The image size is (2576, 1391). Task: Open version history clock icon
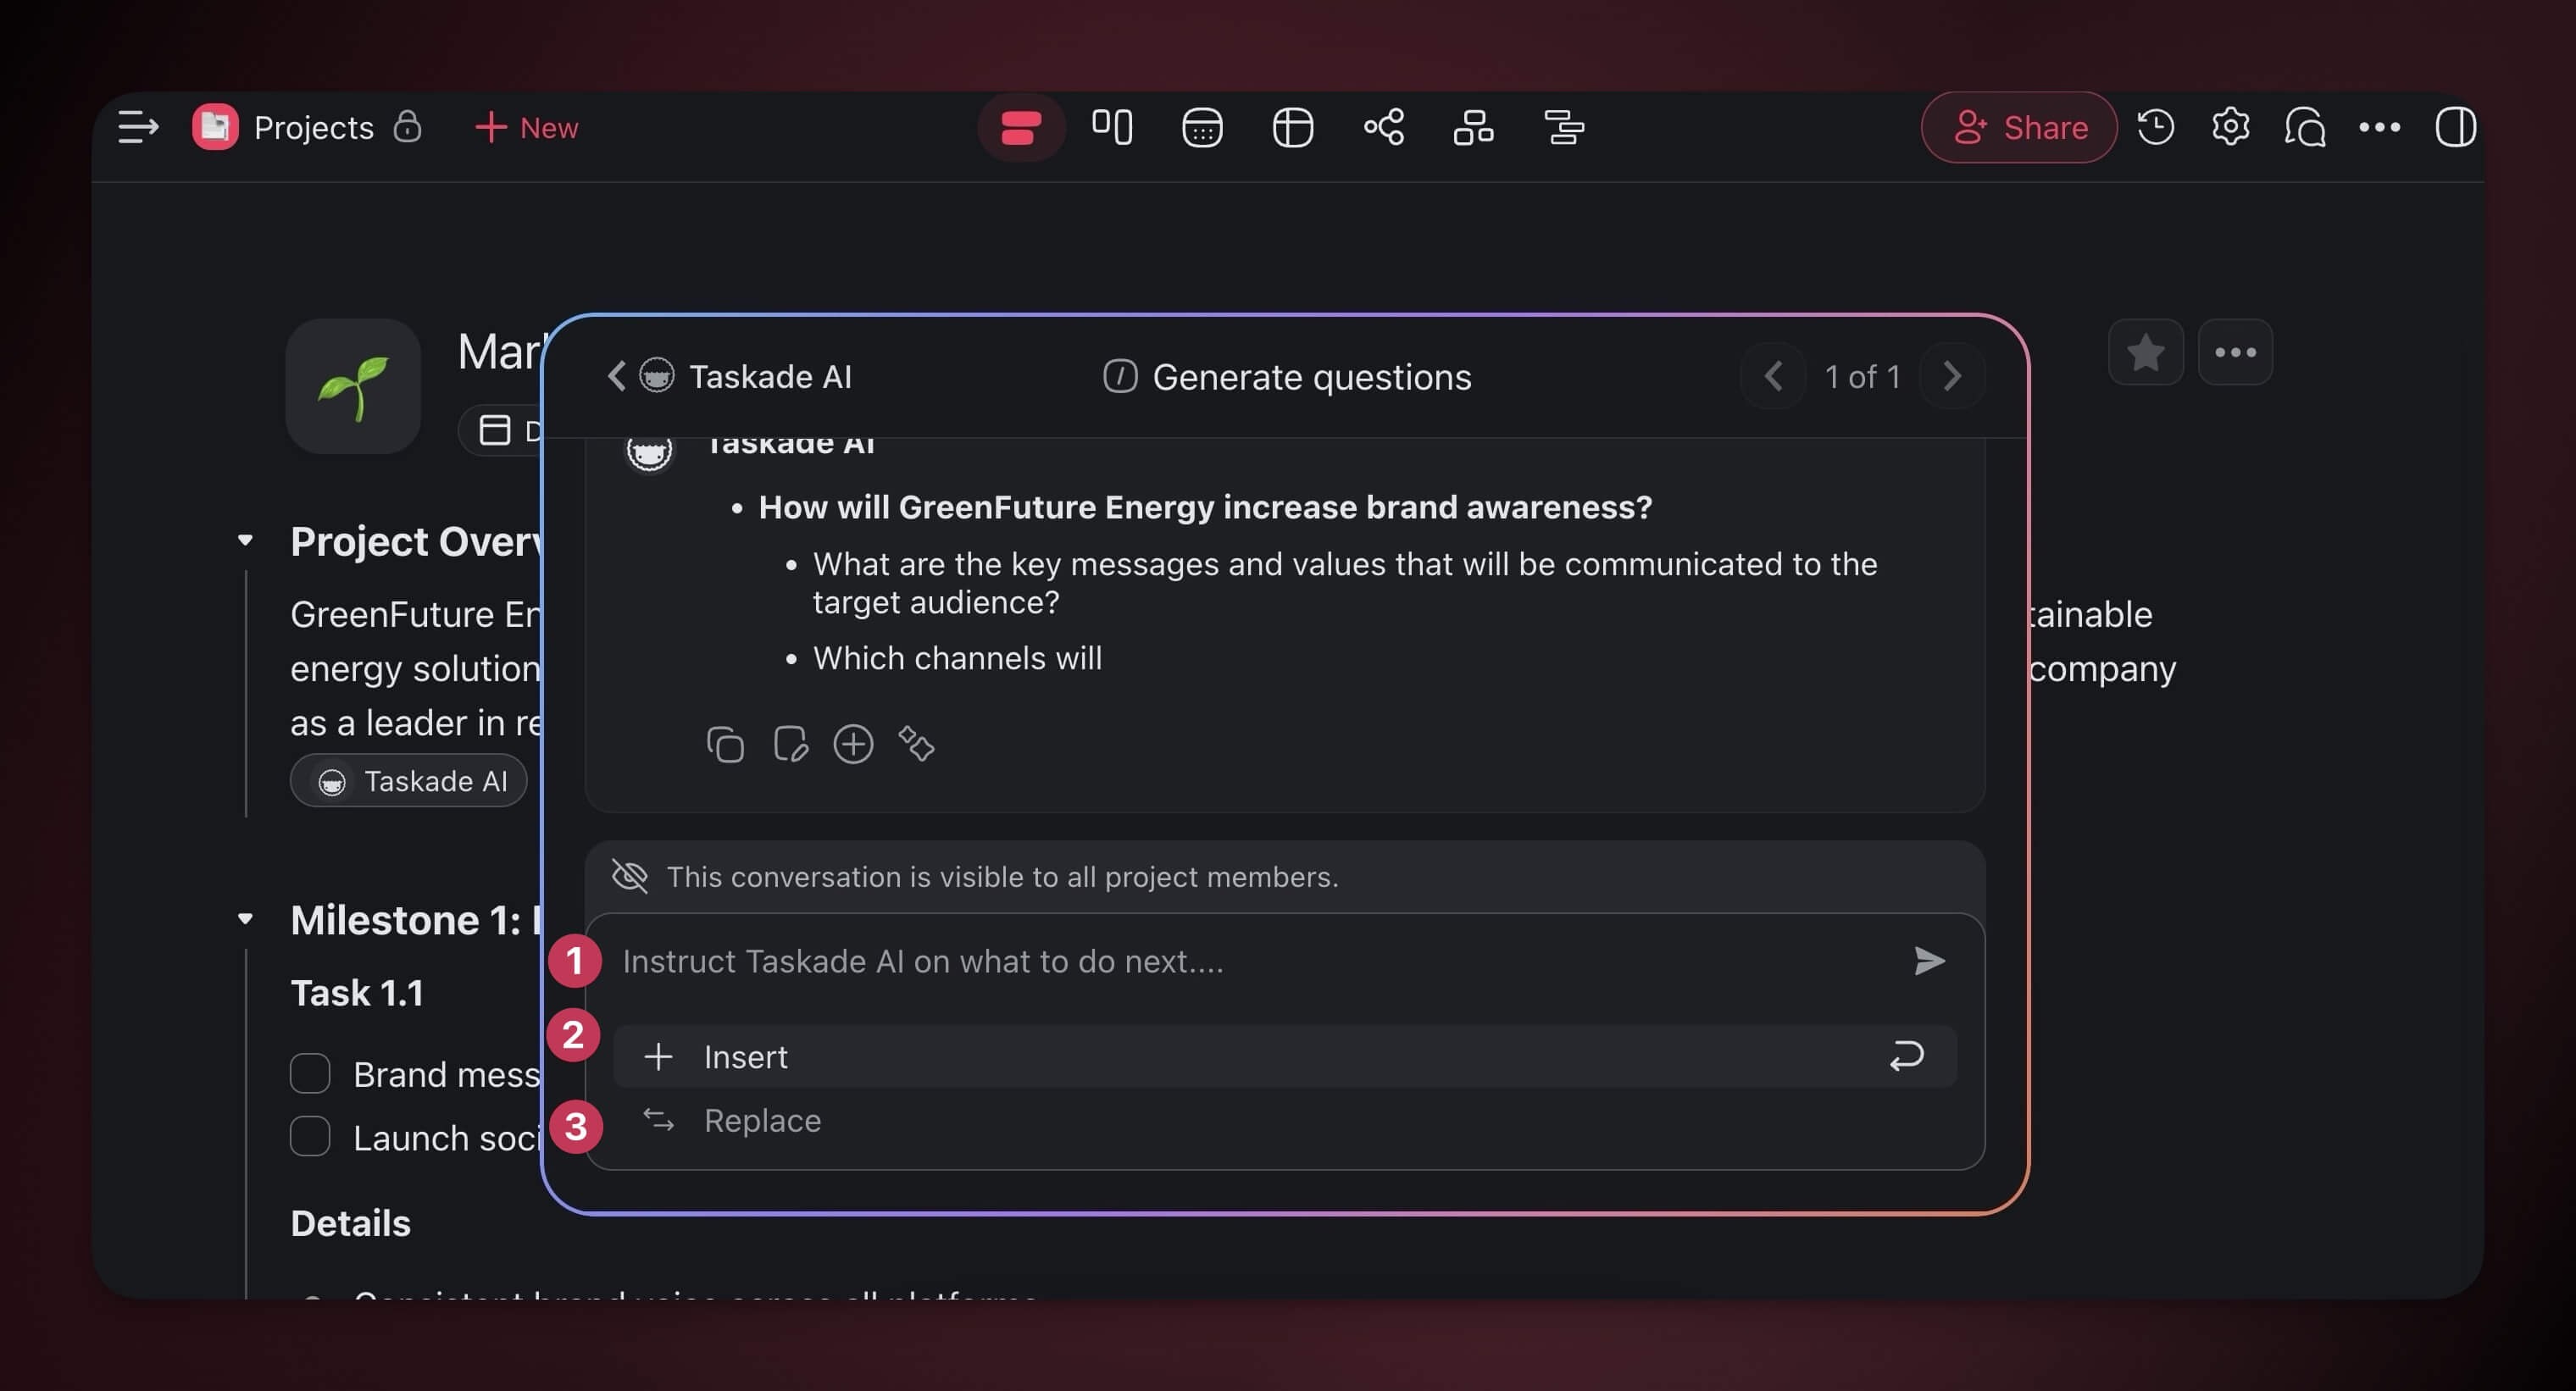pos(2155,127)
